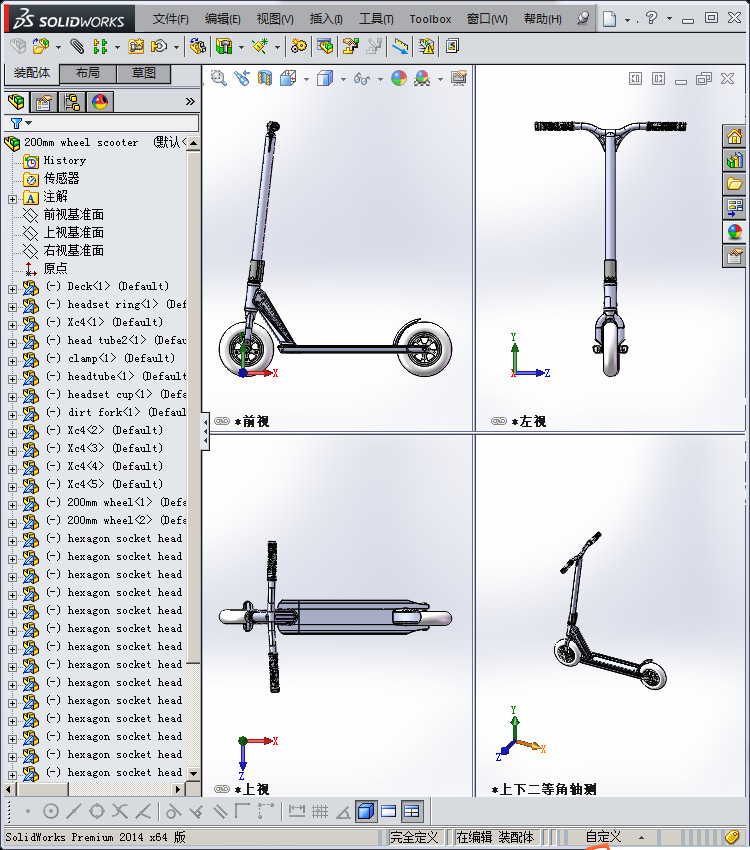Image resolution: width=750 pixels, height=850 pixels.
Task: Click the SolidWorks Resources home icon
Action: [x=734, y=137]
